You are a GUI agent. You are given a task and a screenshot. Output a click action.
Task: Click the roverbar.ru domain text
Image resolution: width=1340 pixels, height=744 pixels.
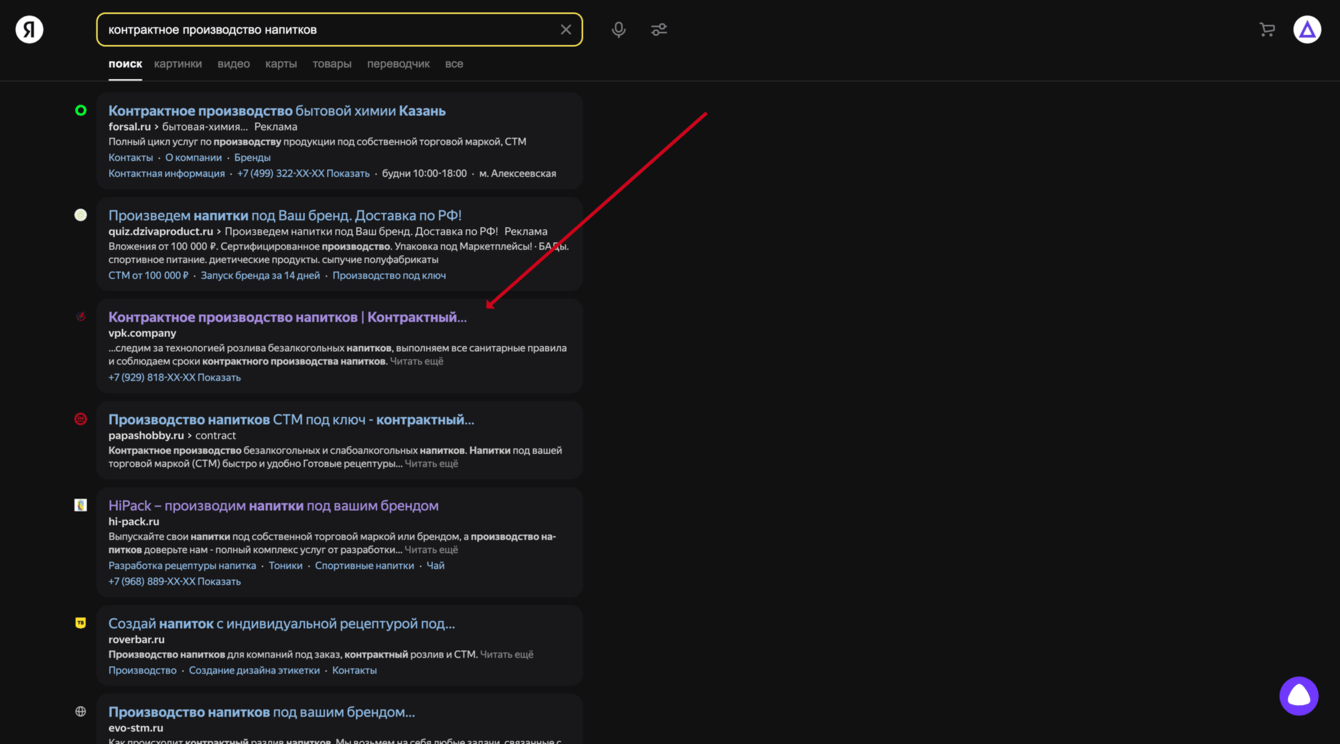tap(137, 640)
